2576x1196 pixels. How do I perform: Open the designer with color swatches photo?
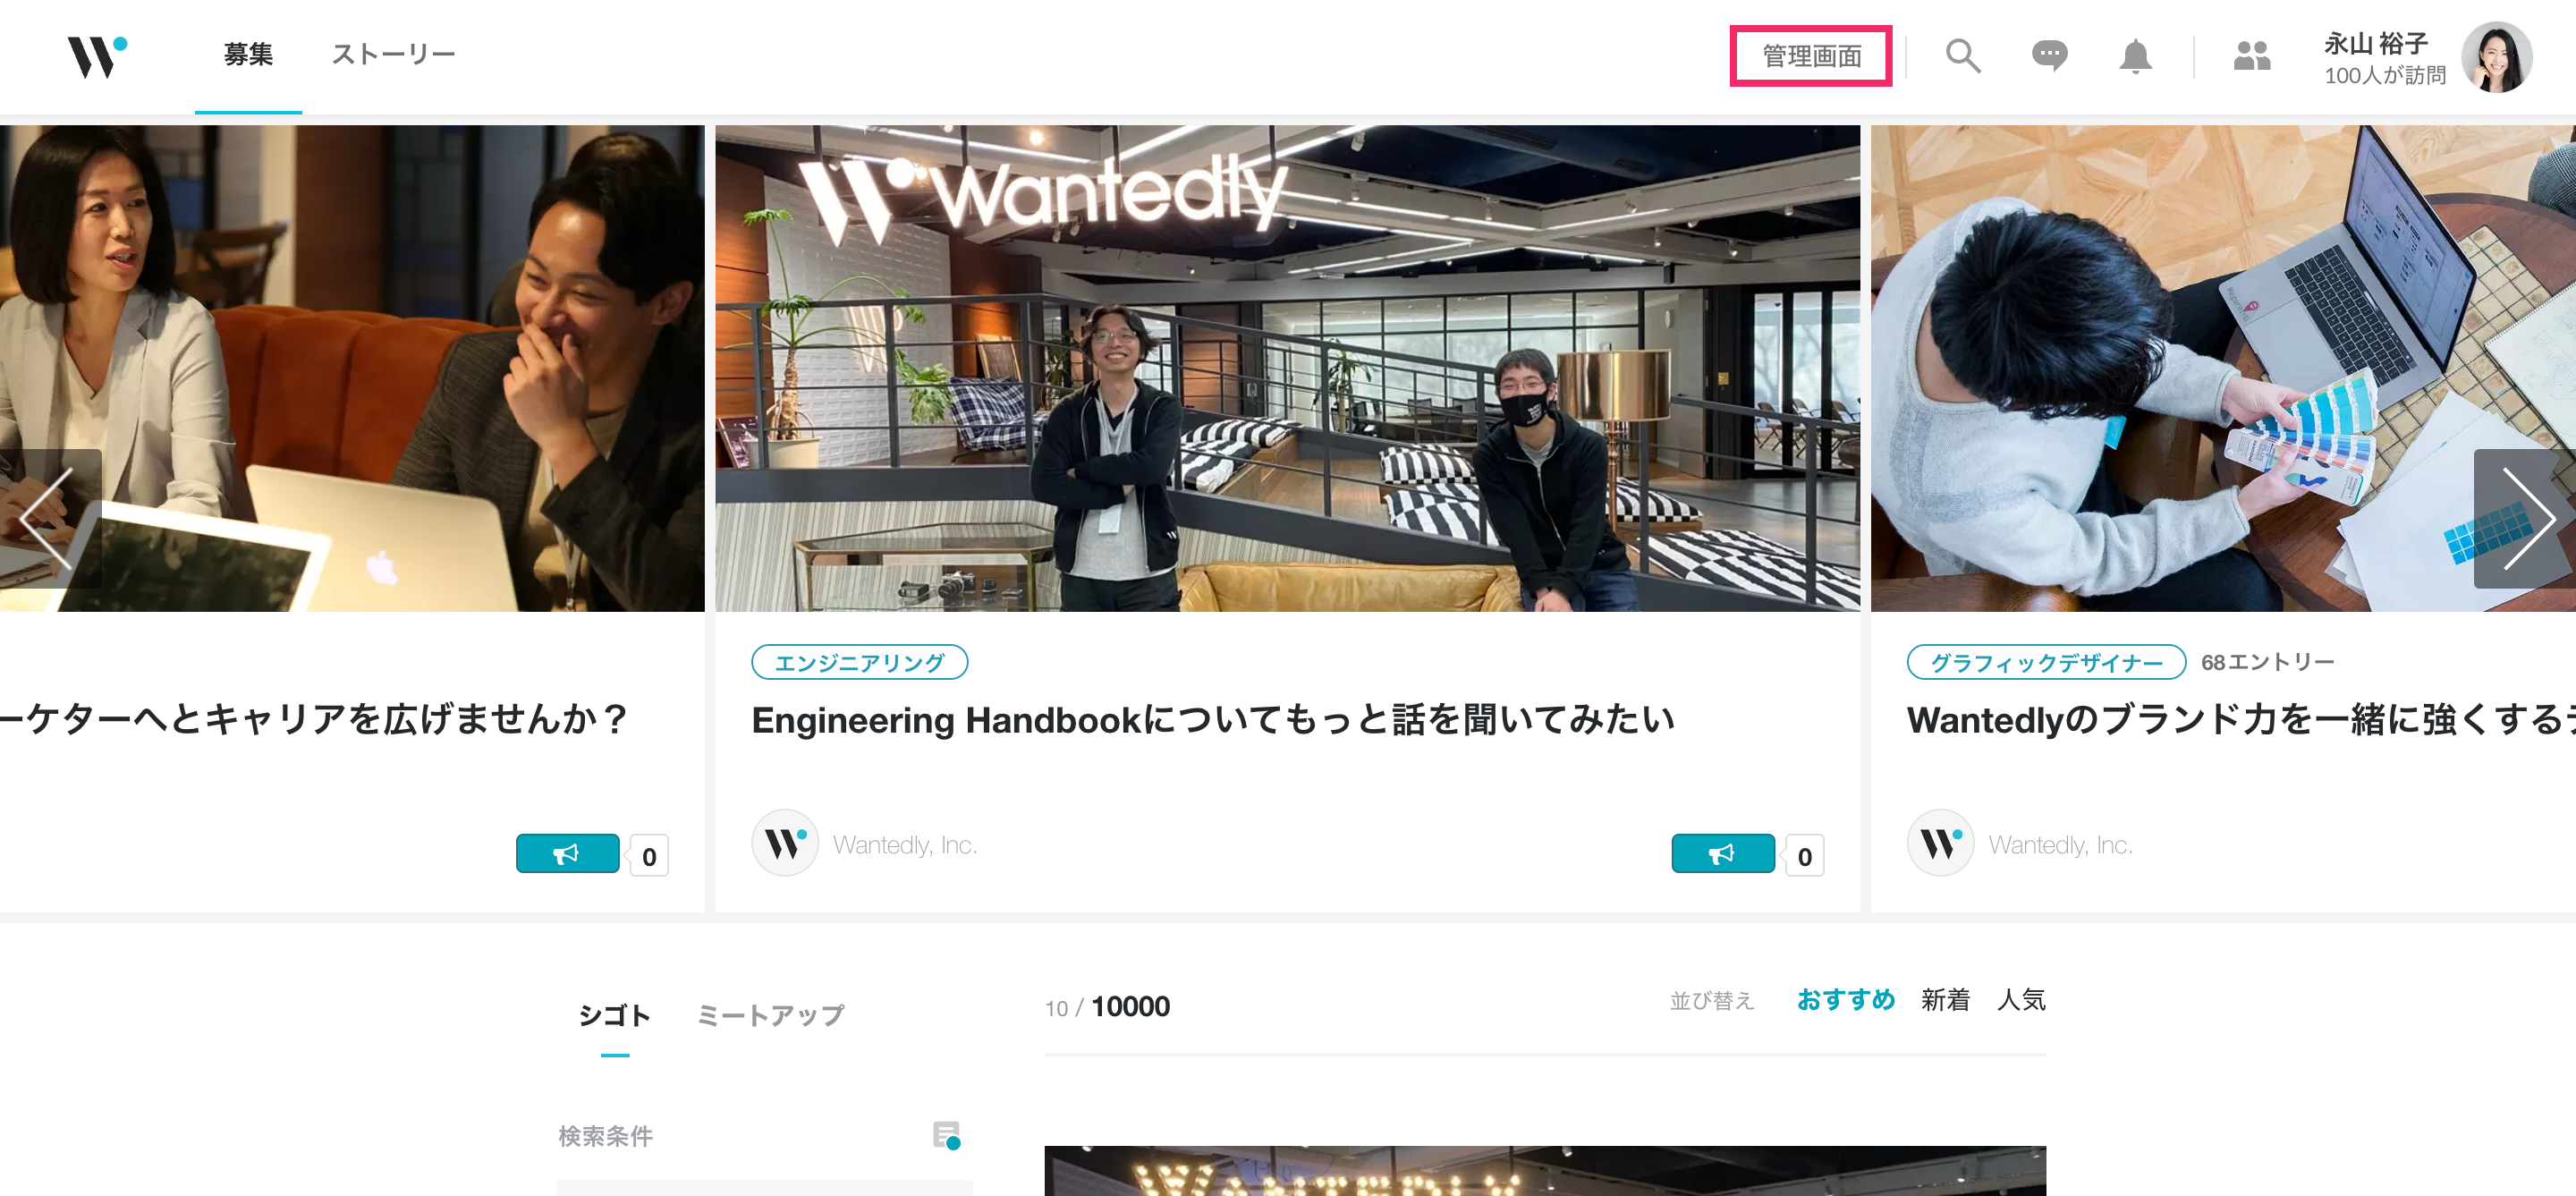[2223, 368]
